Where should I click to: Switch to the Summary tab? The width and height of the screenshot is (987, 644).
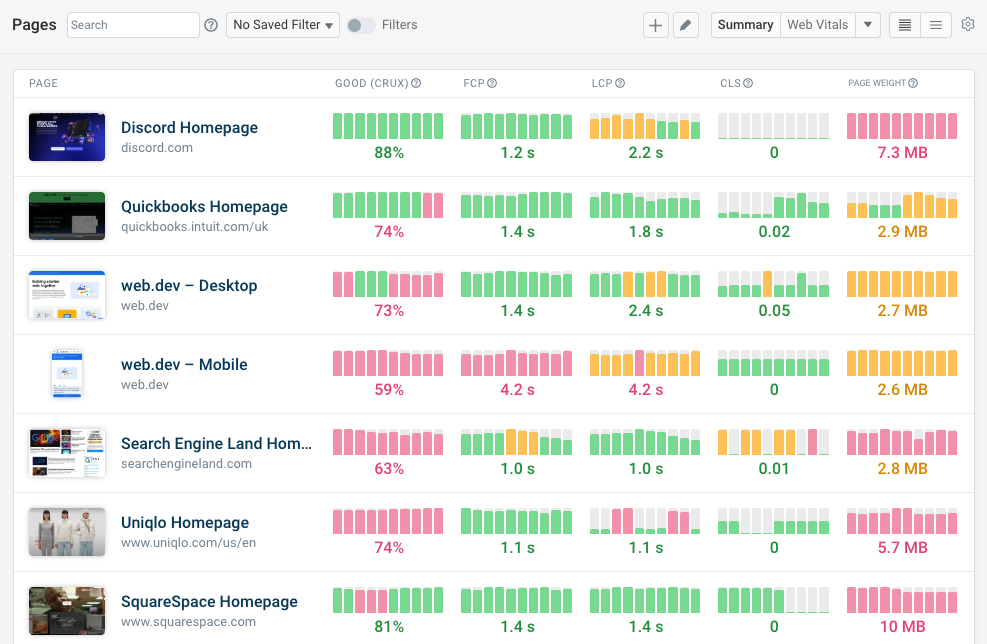[745, 24]
